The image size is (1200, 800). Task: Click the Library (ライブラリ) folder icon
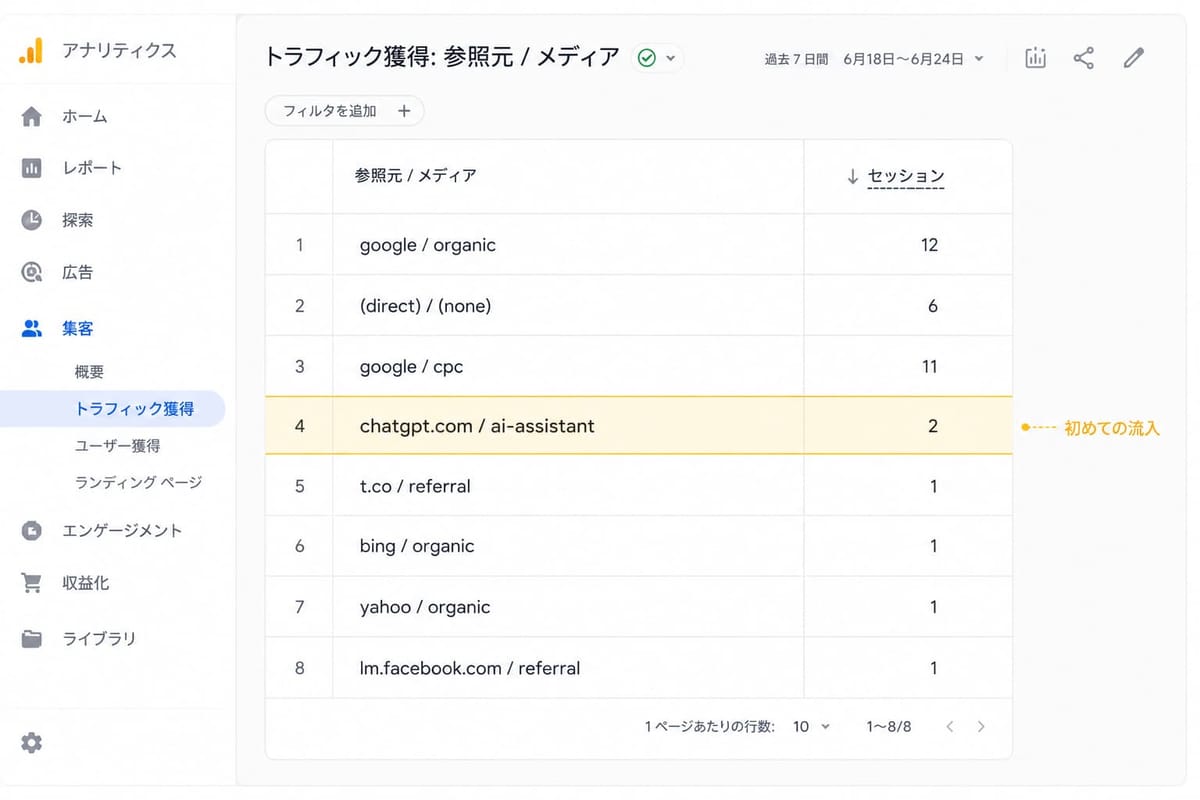32,639
